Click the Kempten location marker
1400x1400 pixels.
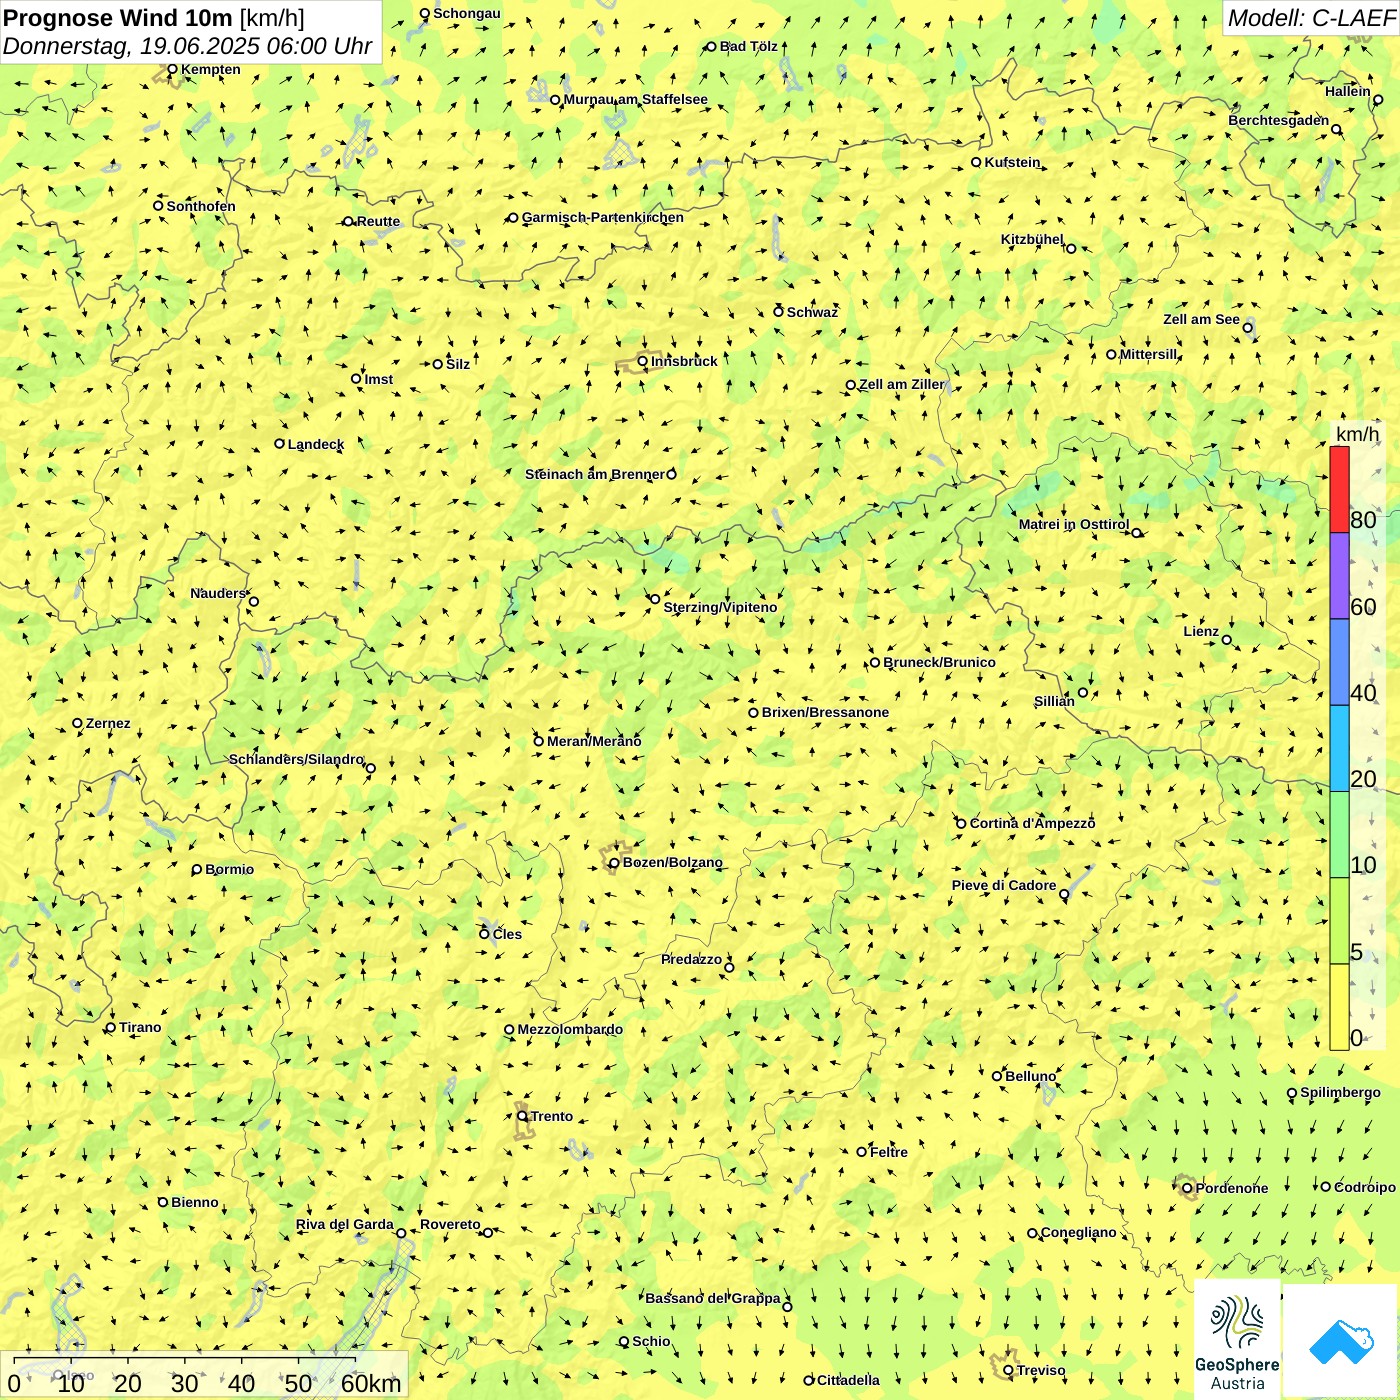pos(172,70)
